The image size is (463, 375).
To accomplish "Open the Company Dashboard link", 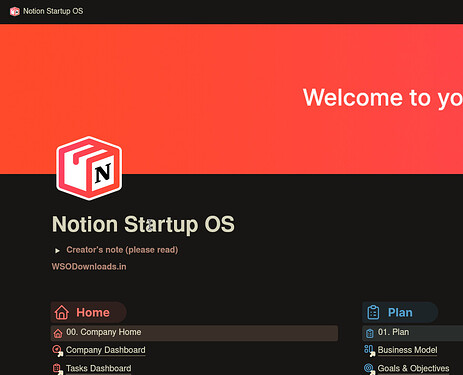I will pos(105,350).
